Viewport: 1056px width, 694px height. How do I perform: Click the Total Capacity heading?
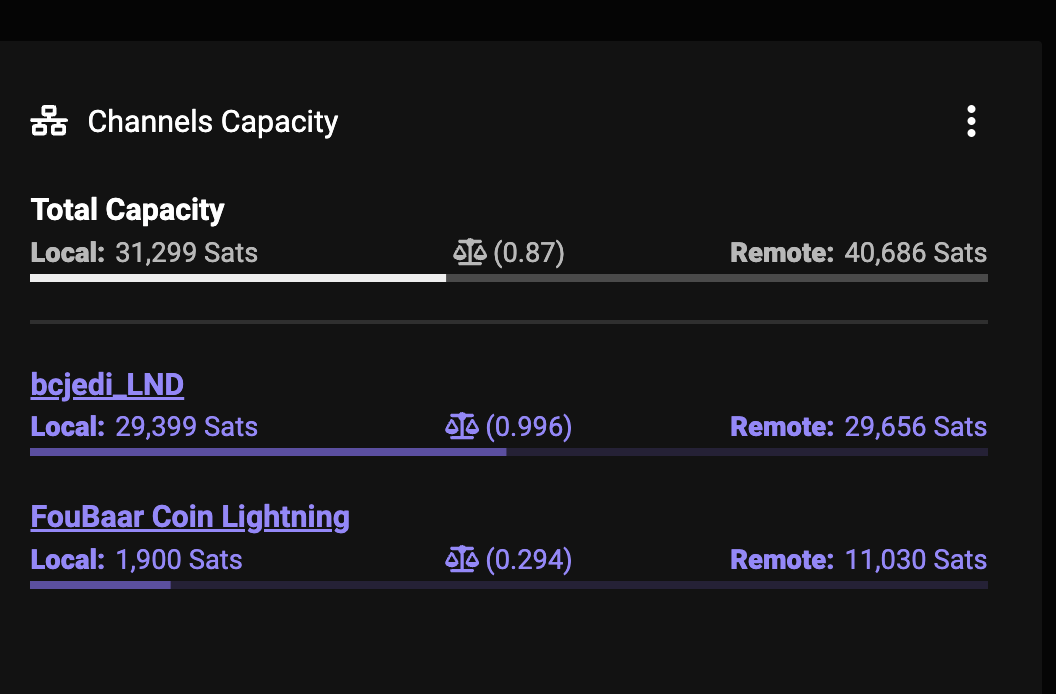pyautogui.click(x=127, y=210)
